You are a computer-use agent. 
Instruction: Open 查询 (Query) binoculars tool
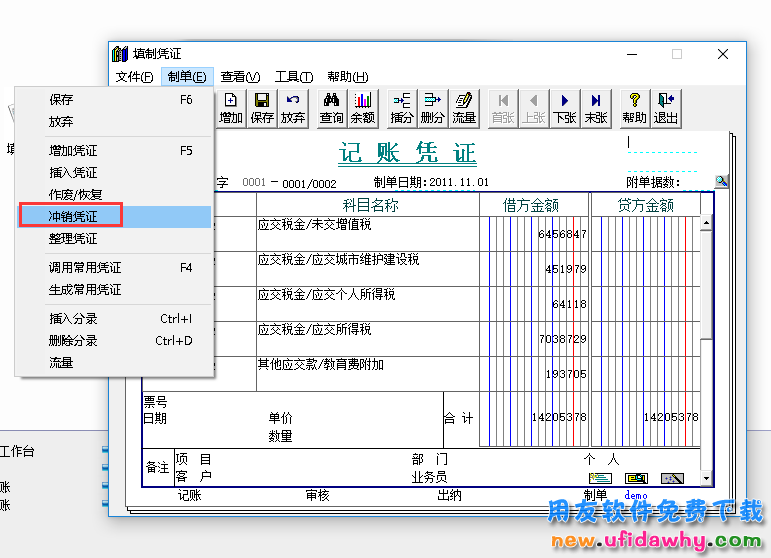[x=331, y=108]
